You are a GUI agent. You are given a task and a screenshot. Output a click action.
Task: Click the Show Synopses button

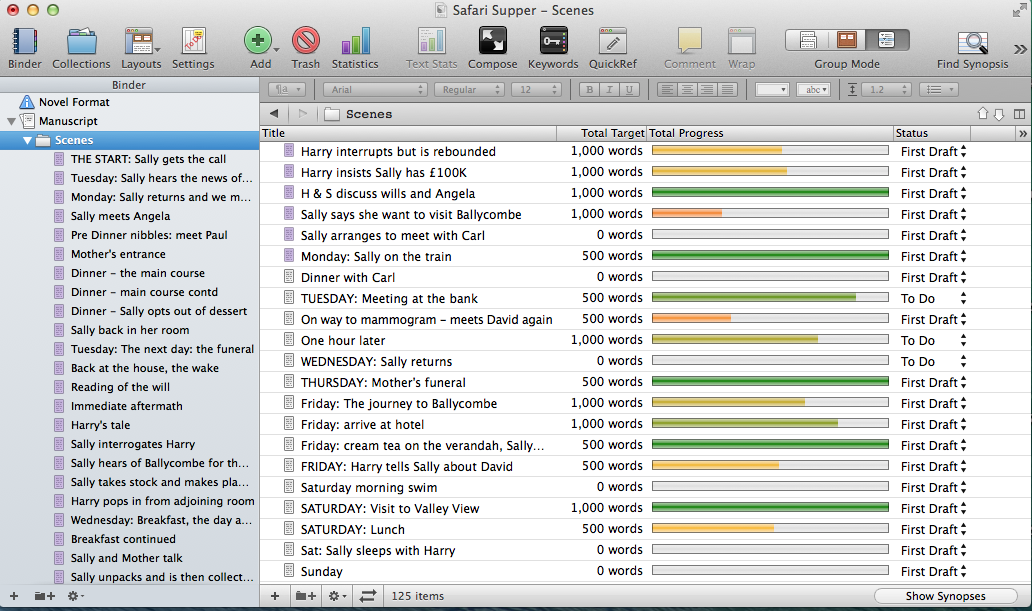pyautogui.click(x=945, y=596)
